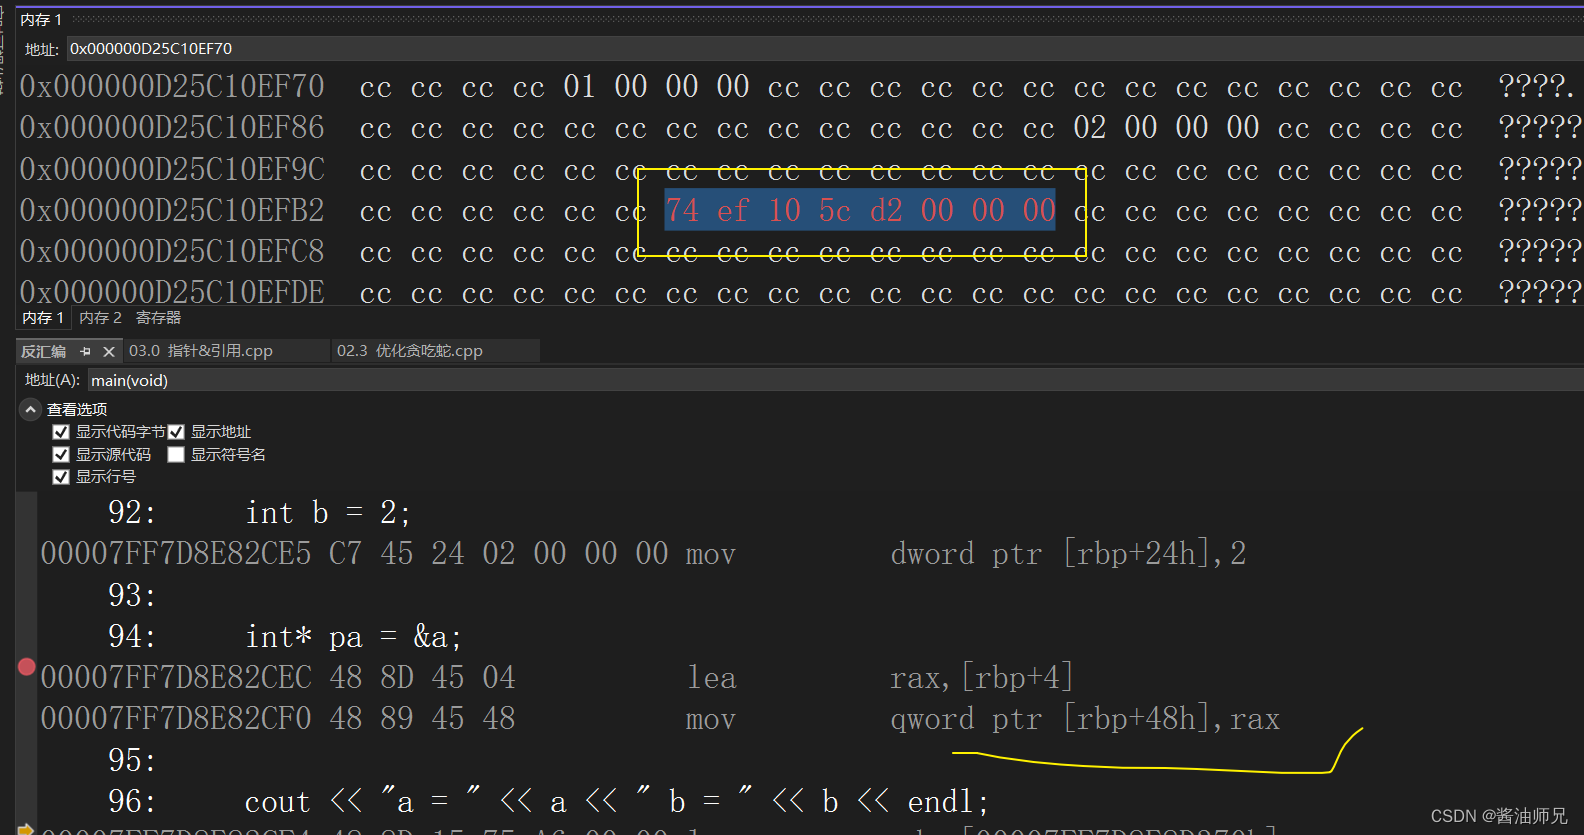Click source line 94 int* pa = &a

click(x=353, y=637)
